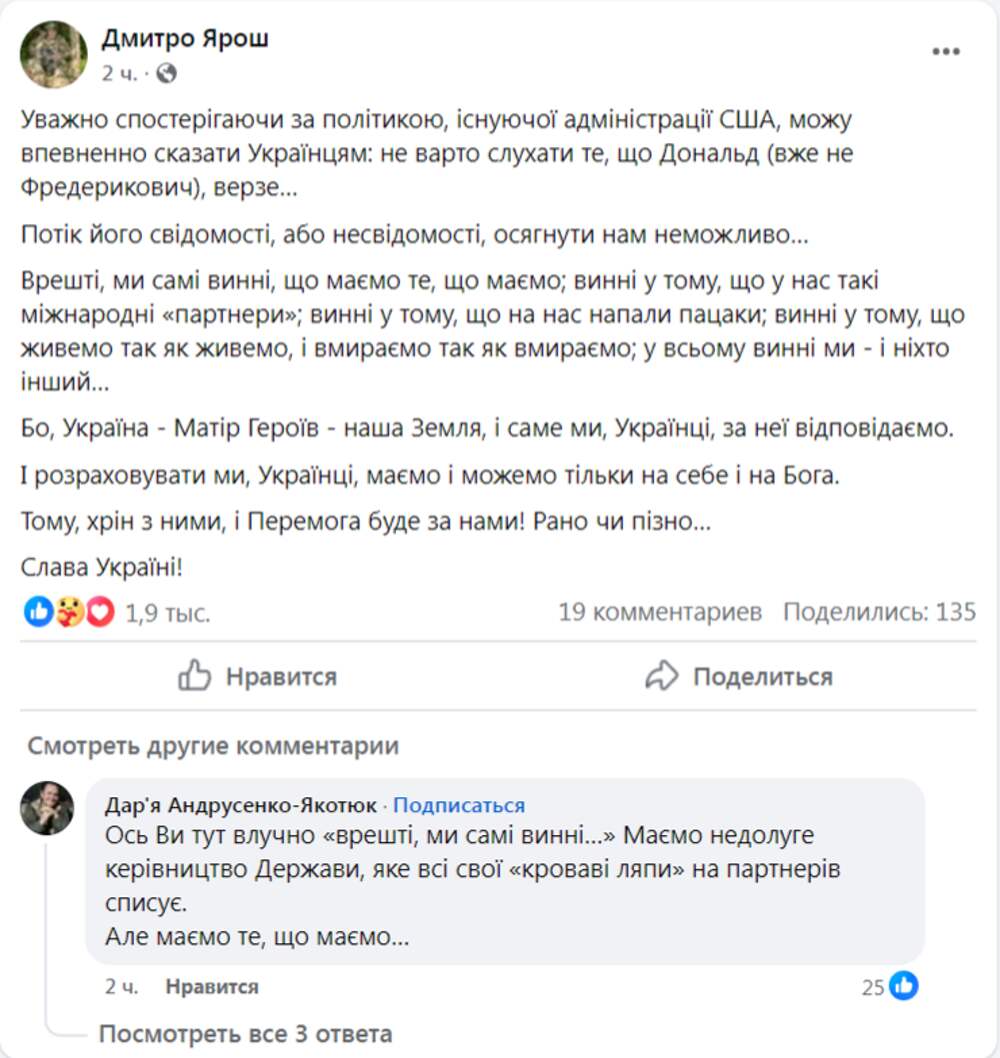Image resolution: width=1000 pixels, height=1058 pixels.
Task: Click the like badge on the comment
Action: click(904, 987)
